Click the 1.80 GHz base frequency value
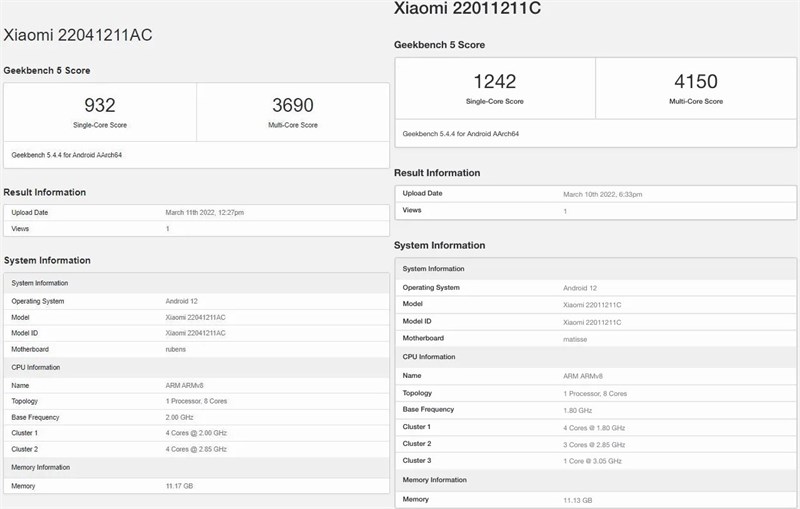Viewport: 800px width, 509px height. [x=579, y=409]
